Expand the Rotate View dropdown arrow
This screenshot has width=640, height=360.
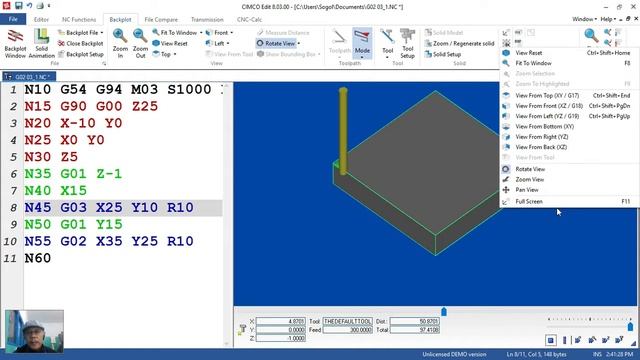click(299, 43)
